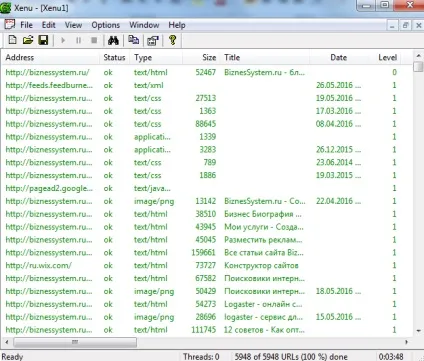Open the Edit menu
Screen dimensions: 424x361
click(x=49, y=25)
